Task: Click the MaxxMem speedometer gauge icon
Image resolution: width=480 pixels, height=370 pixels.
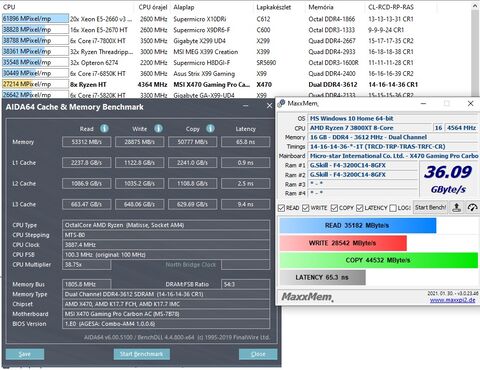Action: pos(472,208)
